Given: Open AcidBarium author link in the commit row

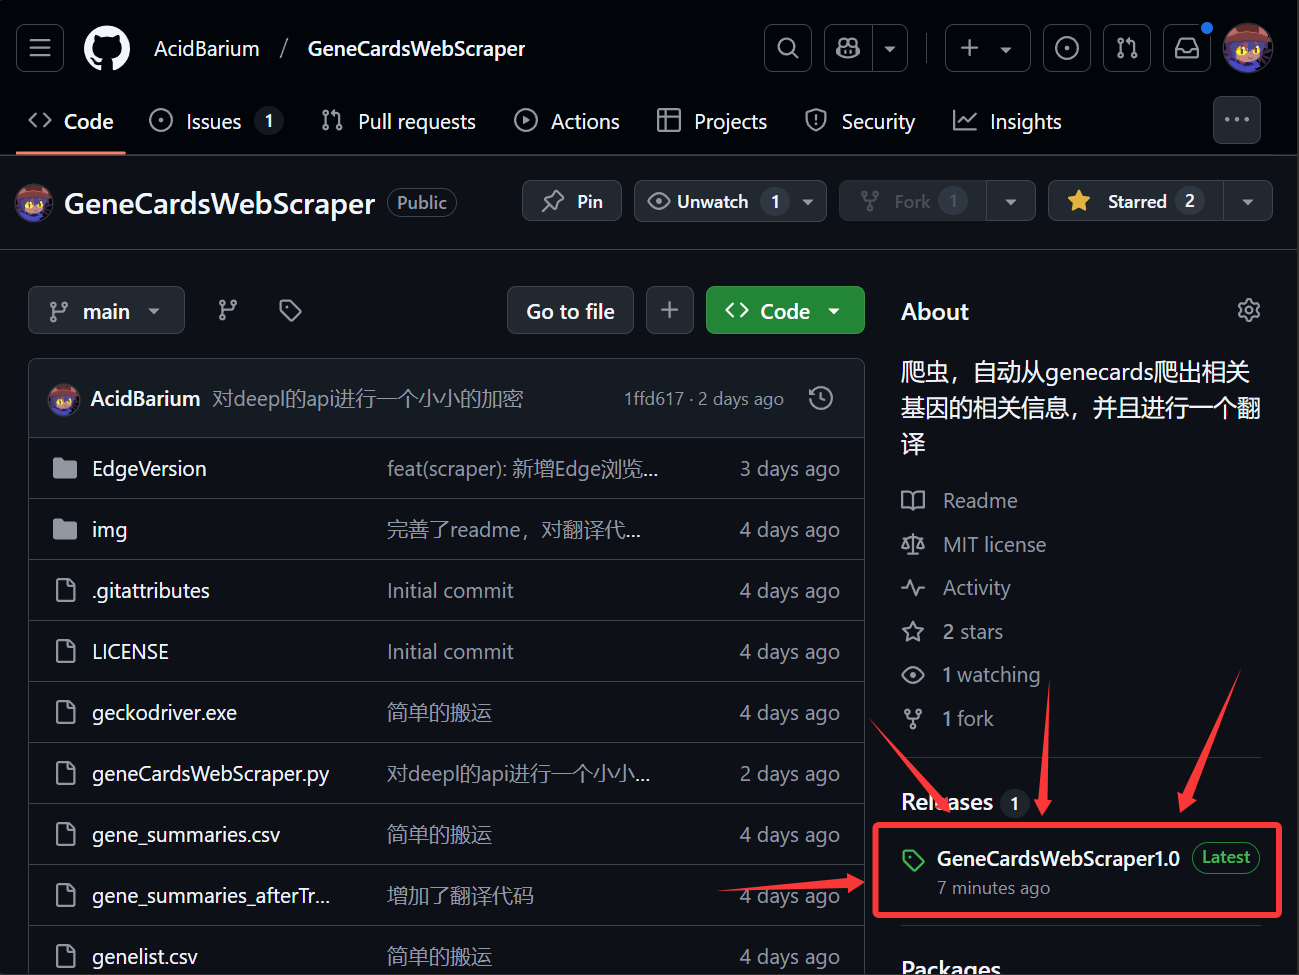Looking at the screenshot, I should (x=145, y=398).
